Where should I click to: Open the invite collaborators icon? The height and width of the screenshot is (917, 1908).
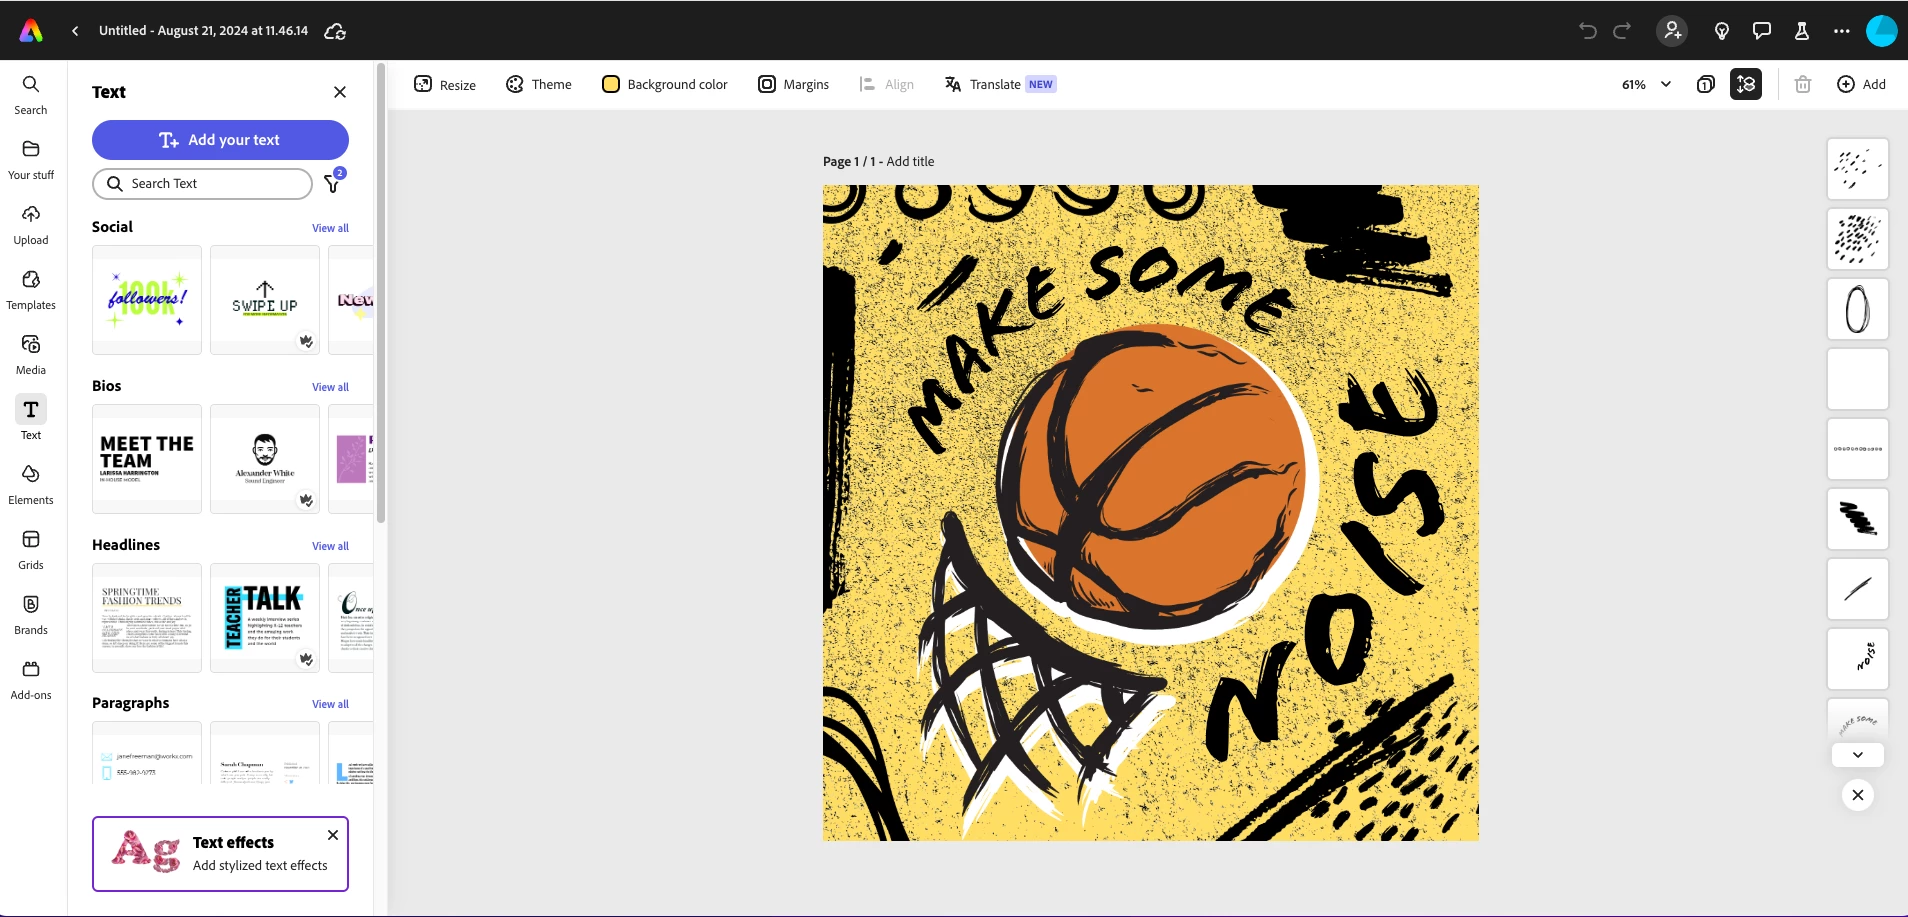click(x=1672, y=31)
